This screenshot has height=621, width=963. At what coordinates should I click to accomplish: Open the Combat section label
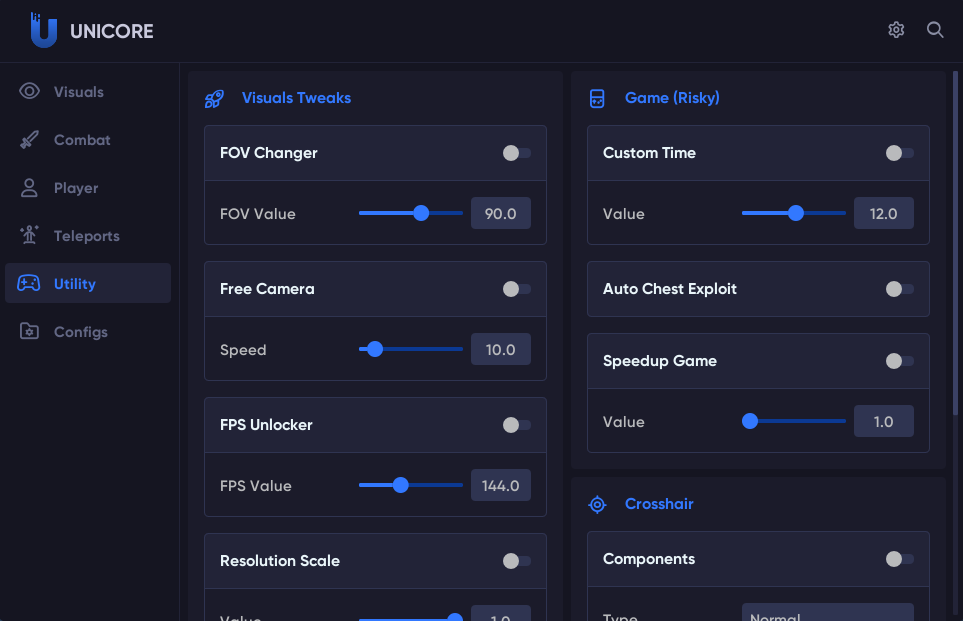tap(82, 140)
